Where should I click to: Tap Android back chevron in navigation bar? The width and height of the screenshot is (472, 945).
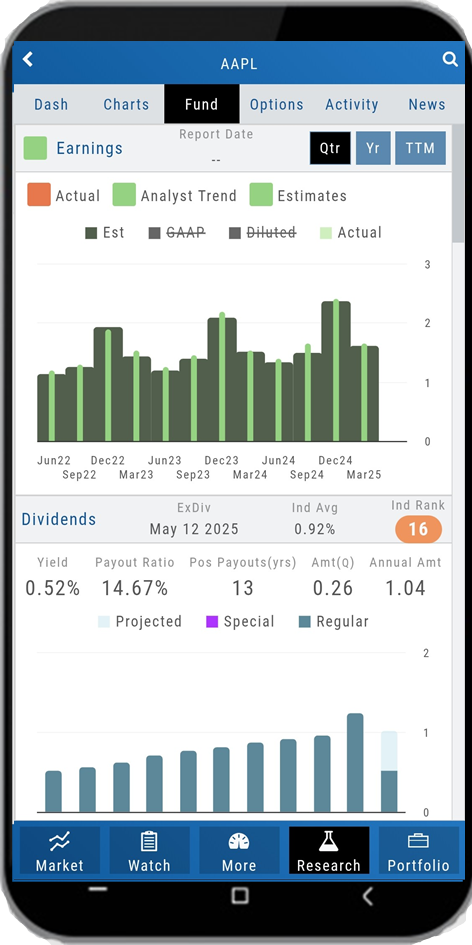pyautogui.click(x=367, y=896)
